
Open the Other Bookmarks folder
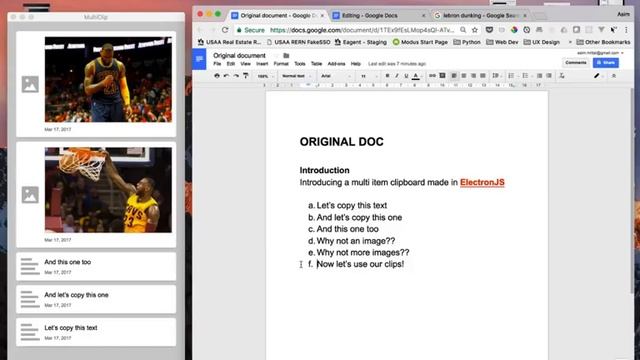603,42
